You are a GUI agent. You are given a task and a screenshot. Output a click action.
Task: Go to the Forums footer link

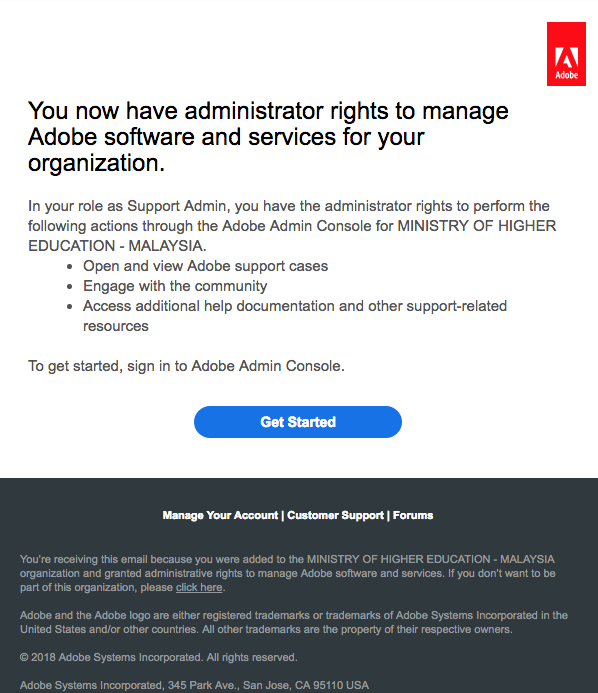413,515
